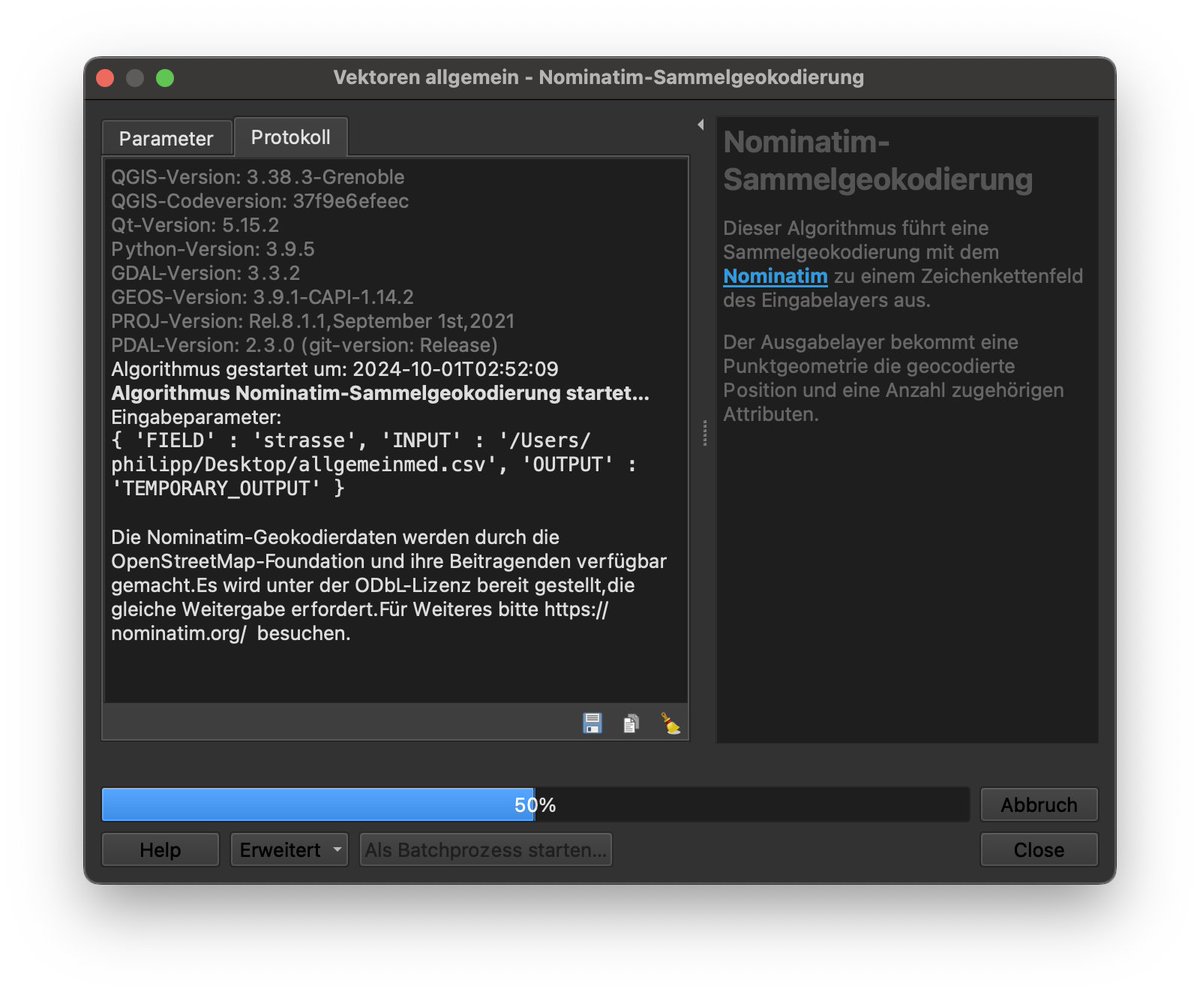Viewport: 1200px width, 995px height.
Task: Click the QGIS-Codeversion: 37f9e6efeec line
Action: (260, 201)
